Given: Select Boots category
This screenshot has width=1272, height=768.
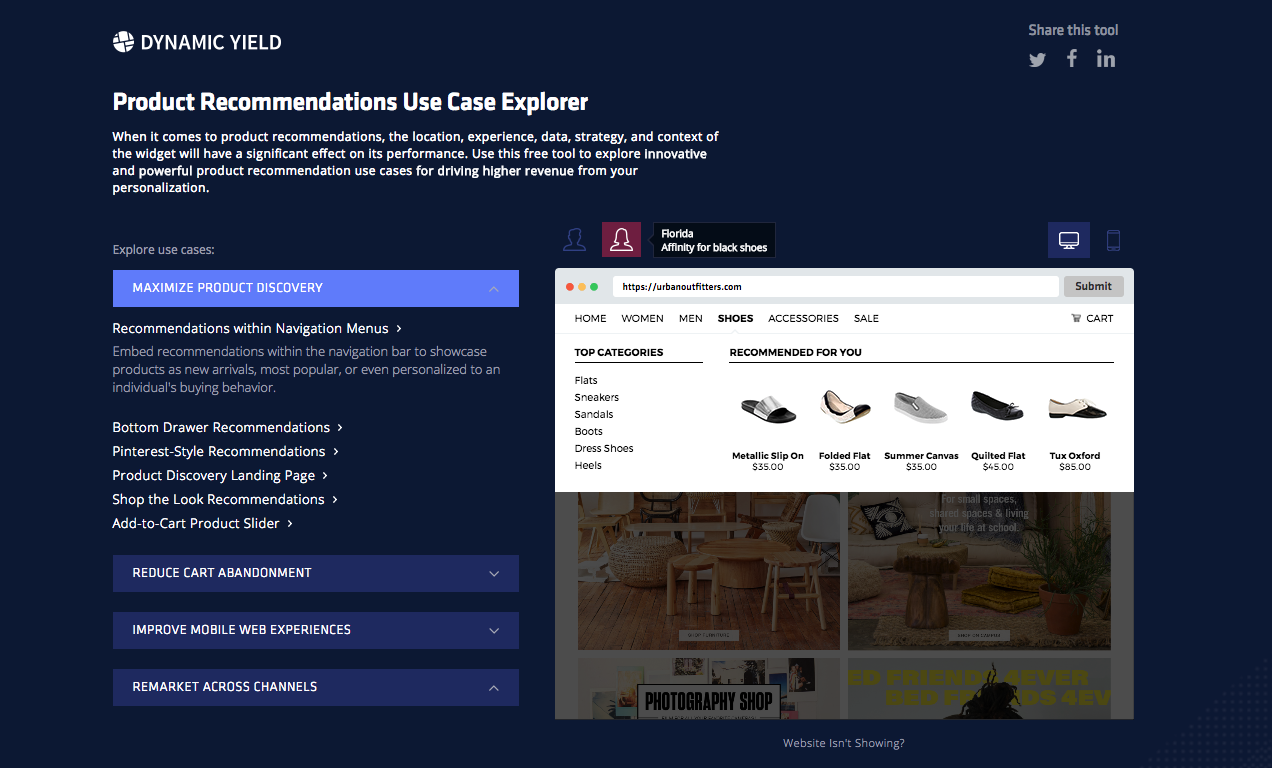Looking at the screenshot, I should (x=588, y=431).
